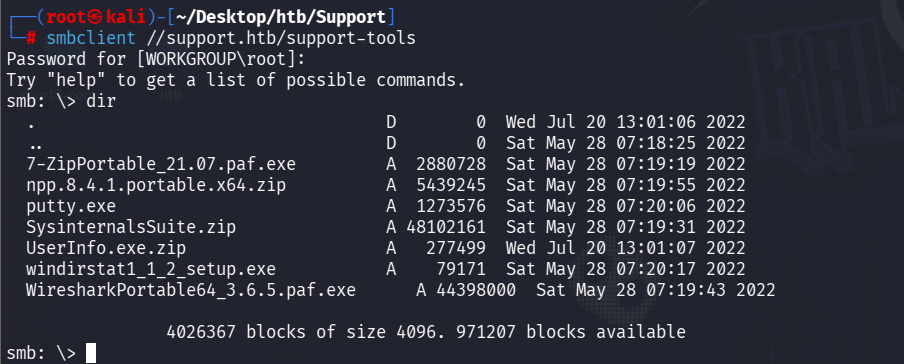Click the red hash prompt symbol
The width and height of the screenshot is (904, 364).
click(x=31, y=39)
